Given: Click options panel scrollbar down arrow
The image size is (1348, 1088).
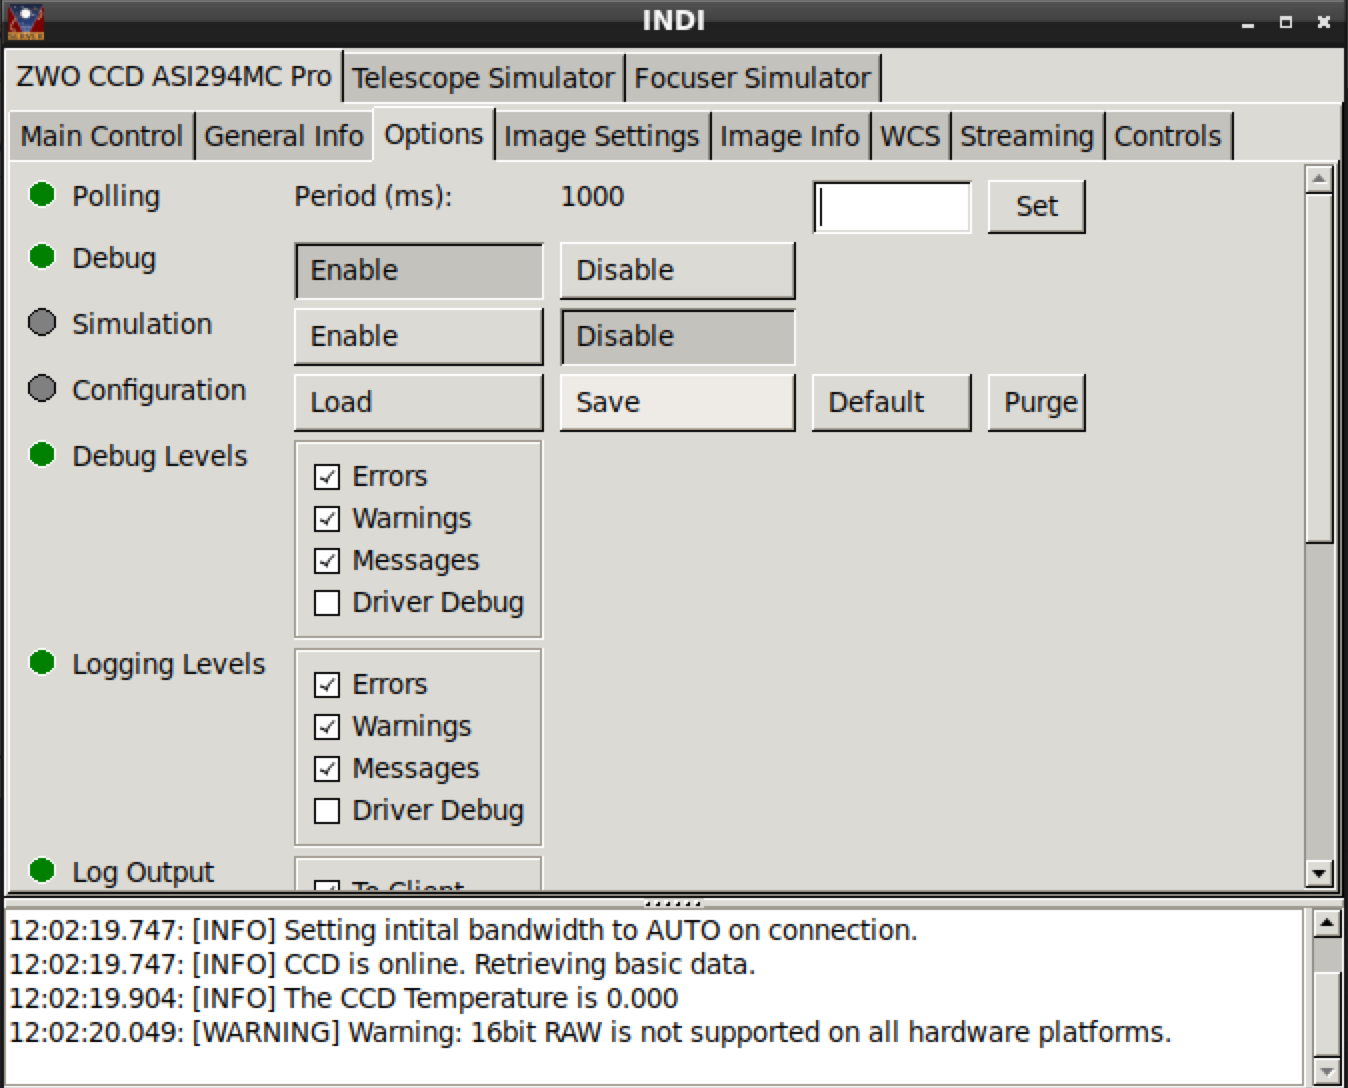Looking at the screenshot, I should click(1319, 874).
